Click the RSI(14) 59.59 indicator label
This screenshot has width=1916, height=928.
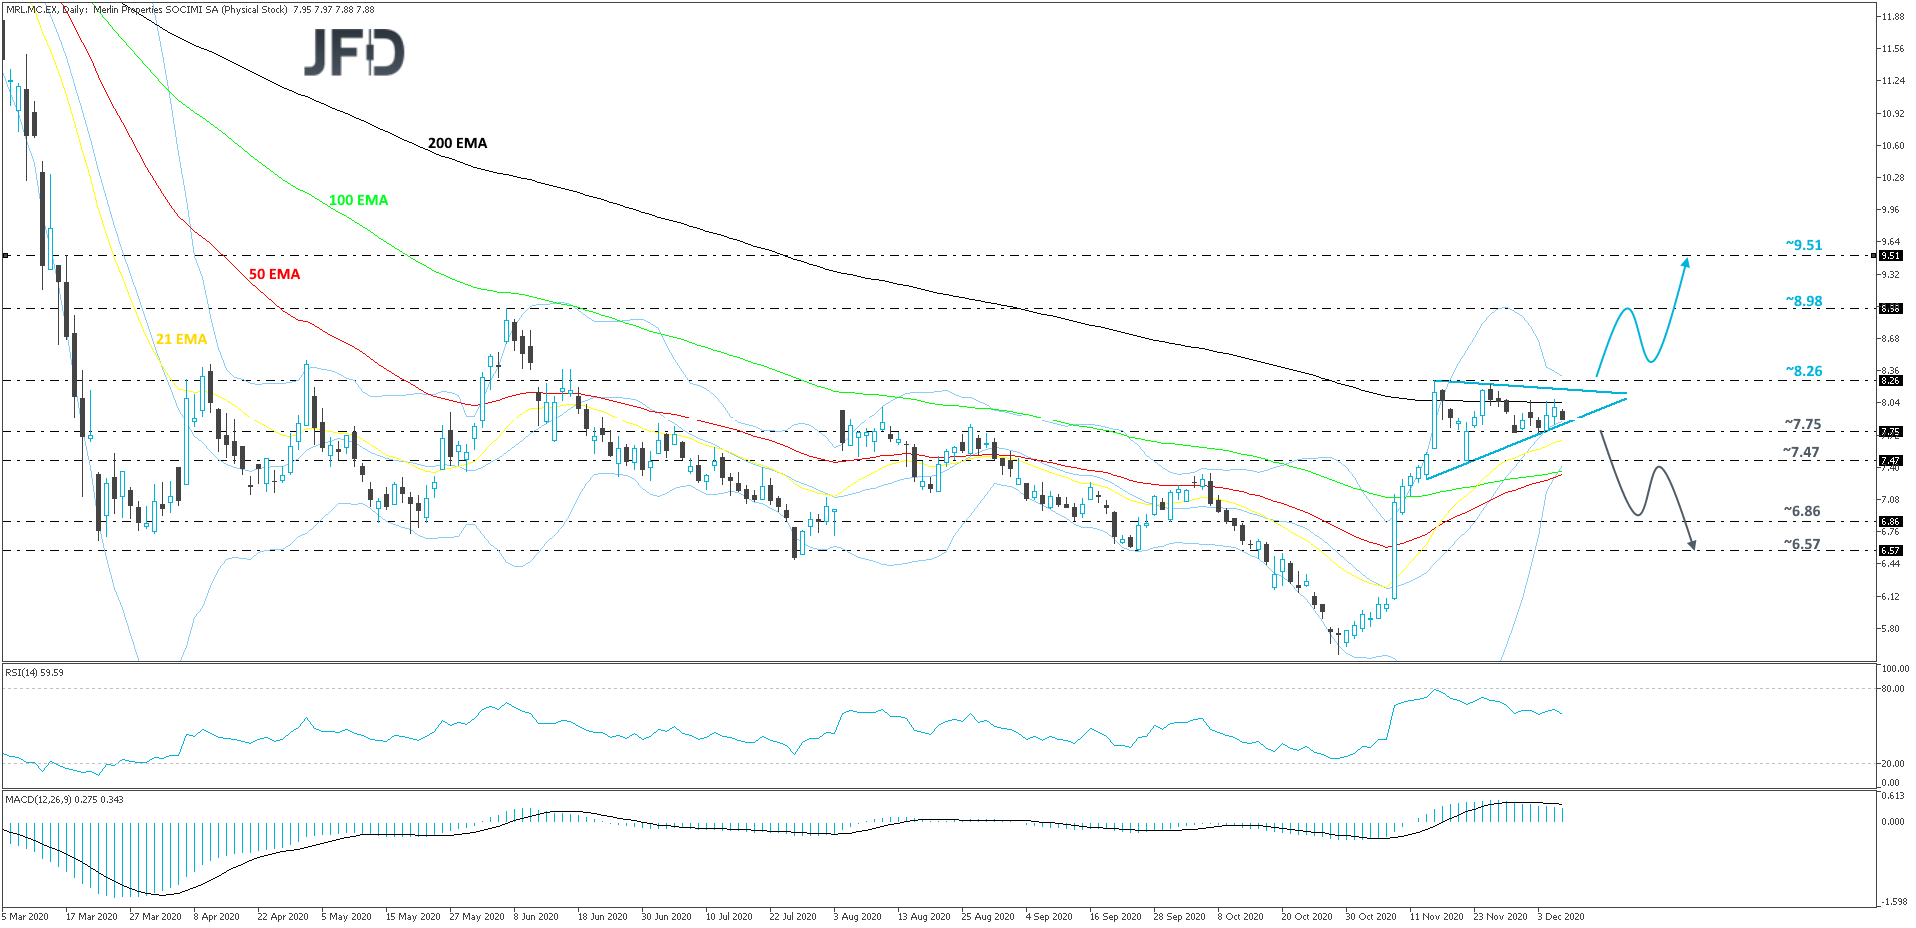point(33,673)
